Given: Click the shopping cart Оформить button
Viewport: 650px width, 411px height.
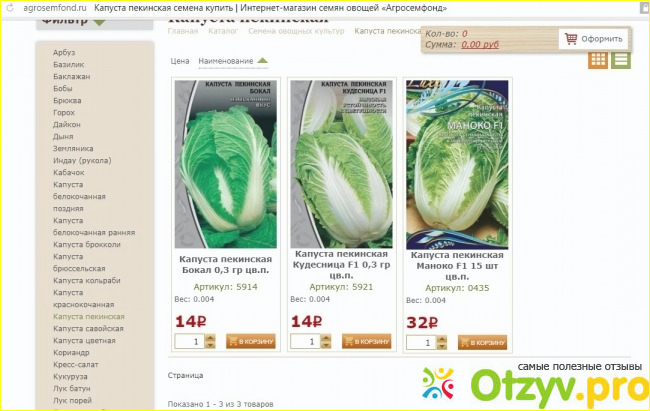Looking at the screenshot, I should point(594,39).
